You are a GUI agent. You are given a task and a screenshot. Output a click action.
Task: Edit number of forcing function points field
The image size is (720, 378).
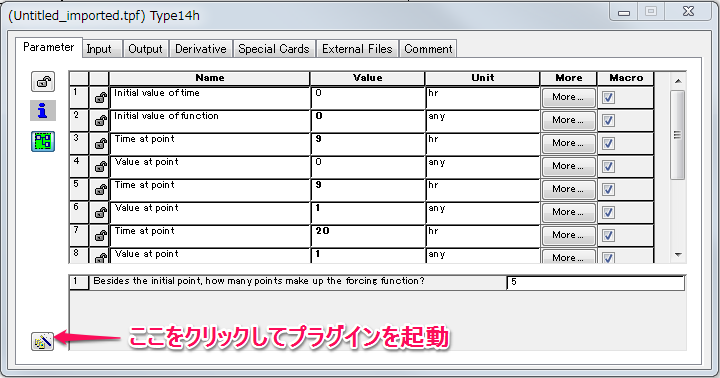(596, 283)
